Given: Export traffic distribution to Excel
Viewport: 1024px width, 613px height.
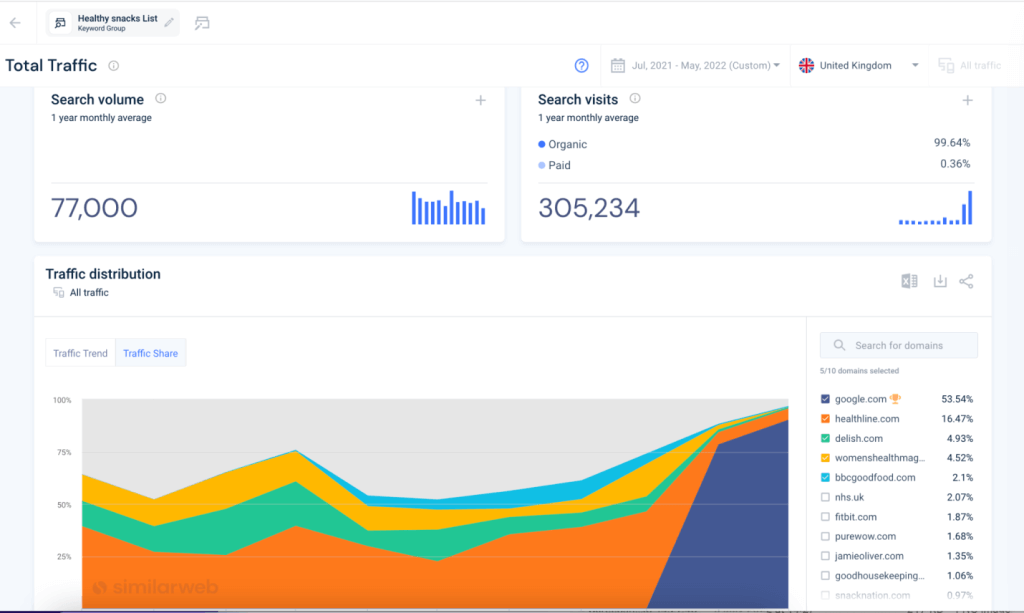Looking at the screenshot, I should click(x=909, y=281).
